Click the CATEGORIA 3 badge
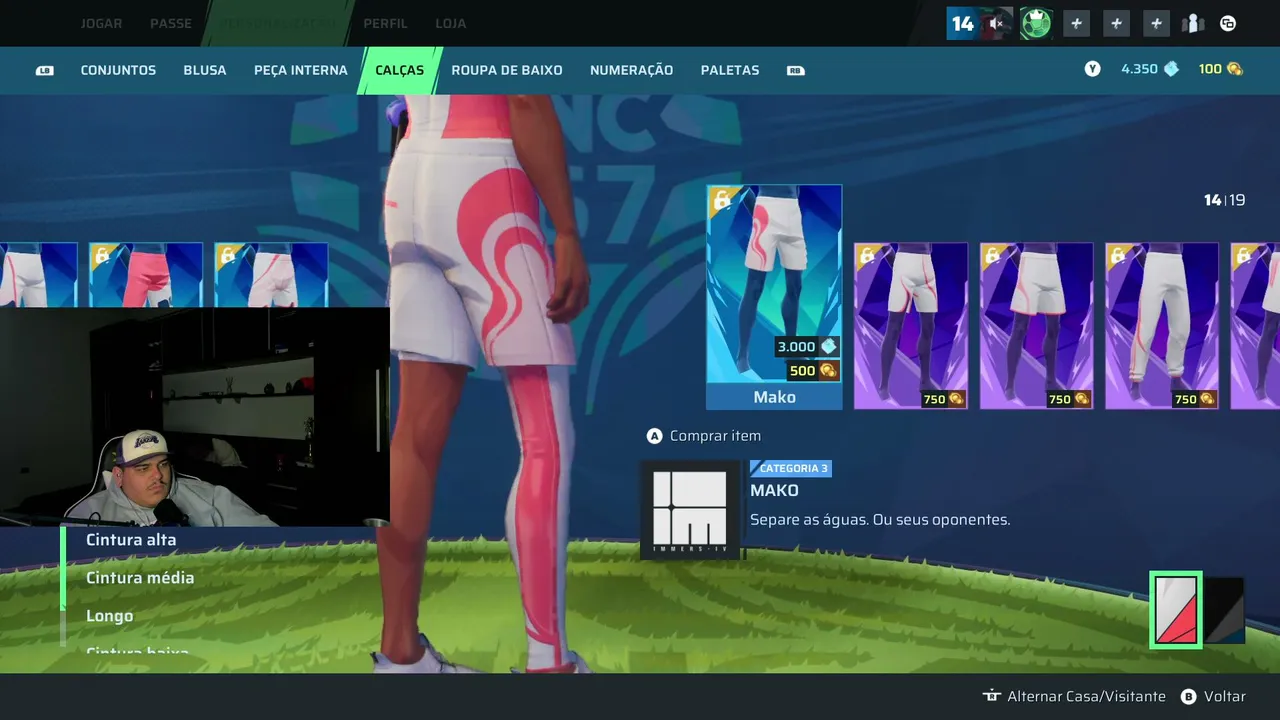Image resolution: width=1280 pixels, height=720 pixels. click(x=791, y=468)
